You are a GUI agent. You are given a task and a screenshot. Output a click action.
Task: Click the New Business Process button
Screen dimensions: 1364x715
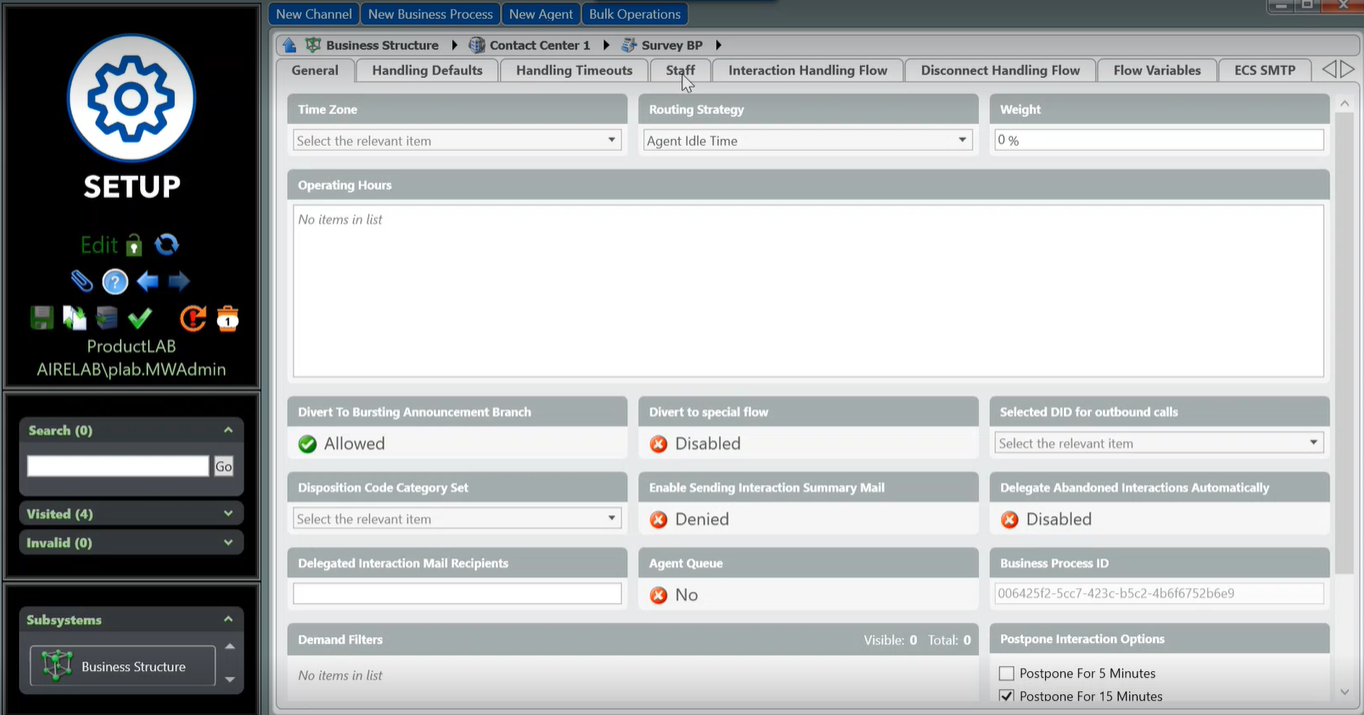tap(430, 14)
